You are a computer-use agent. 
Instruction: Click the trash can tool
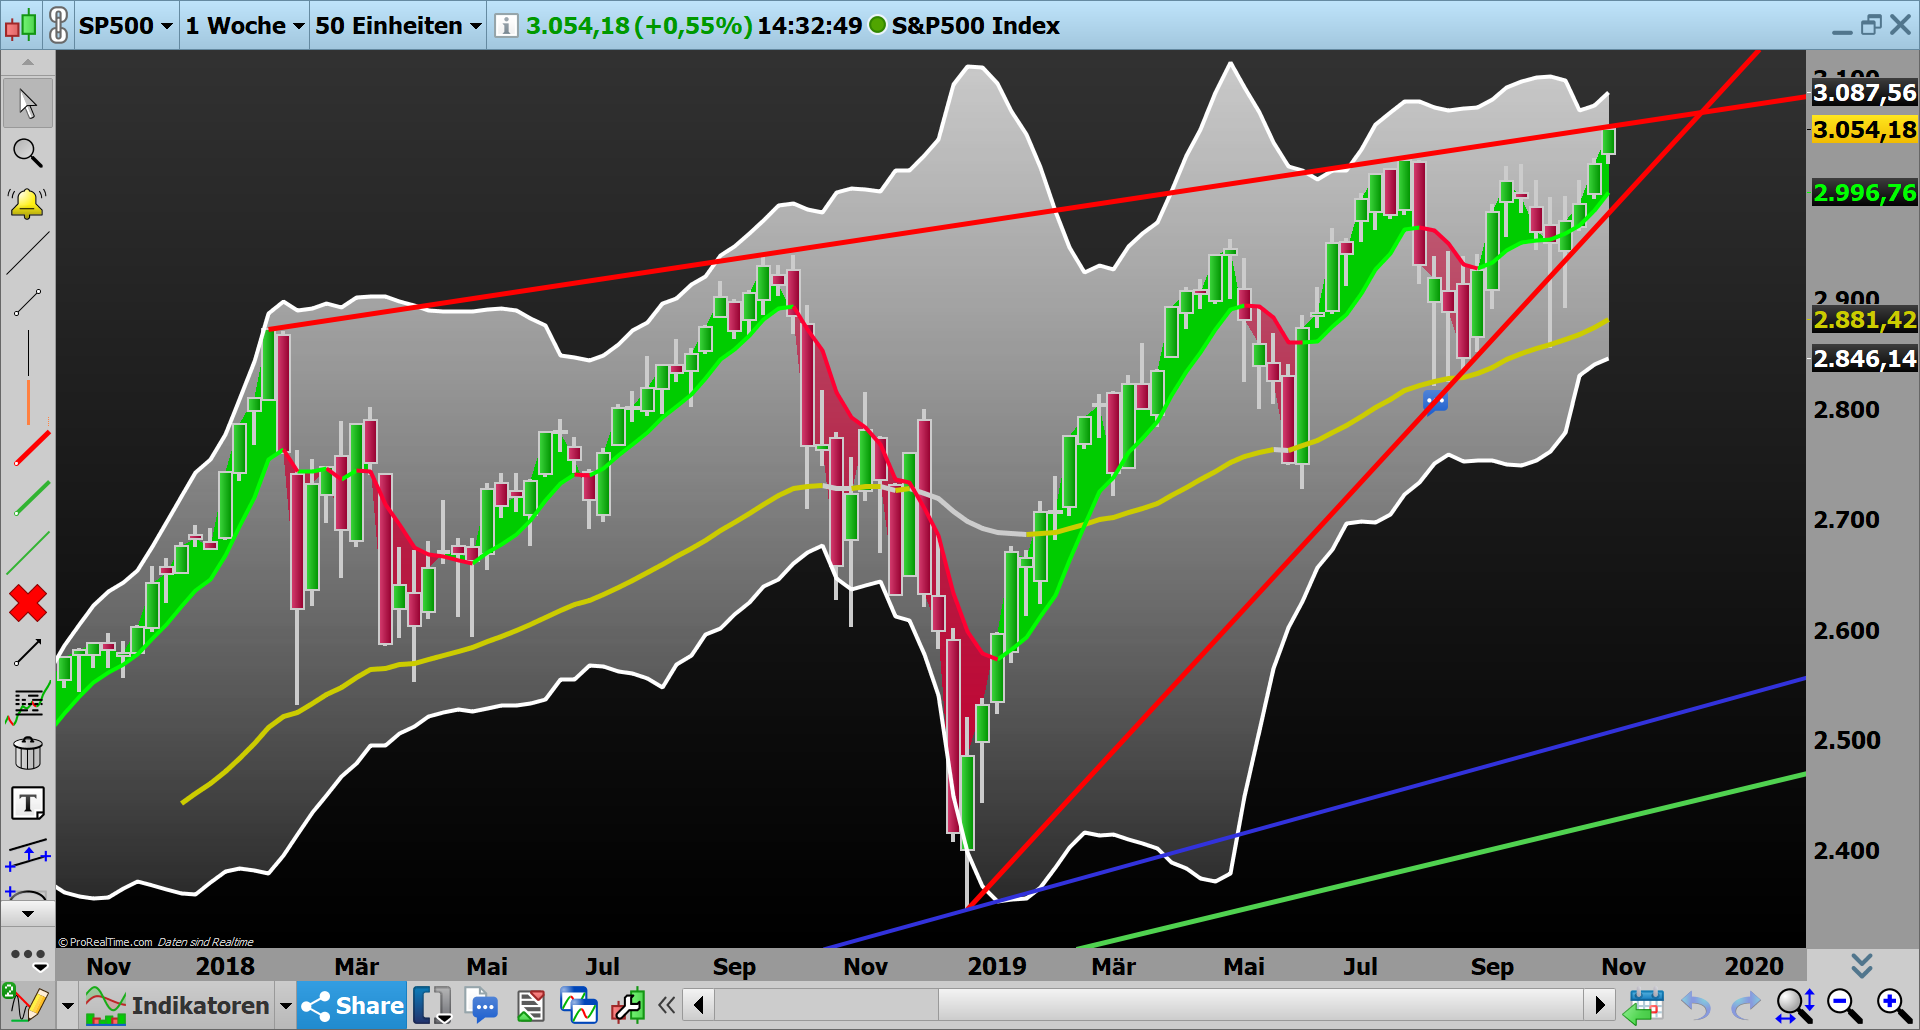pyautogui.click(x=28, y=753)
